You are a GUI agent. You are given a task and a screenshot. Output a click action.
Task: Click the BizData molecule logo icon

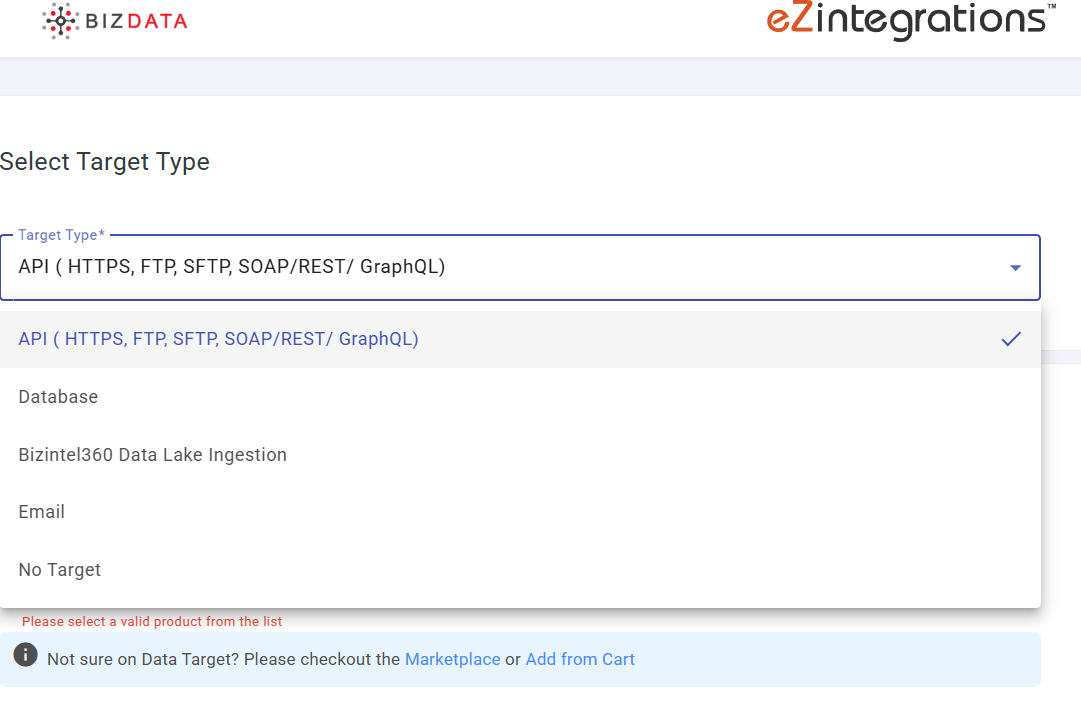[60, 20]
